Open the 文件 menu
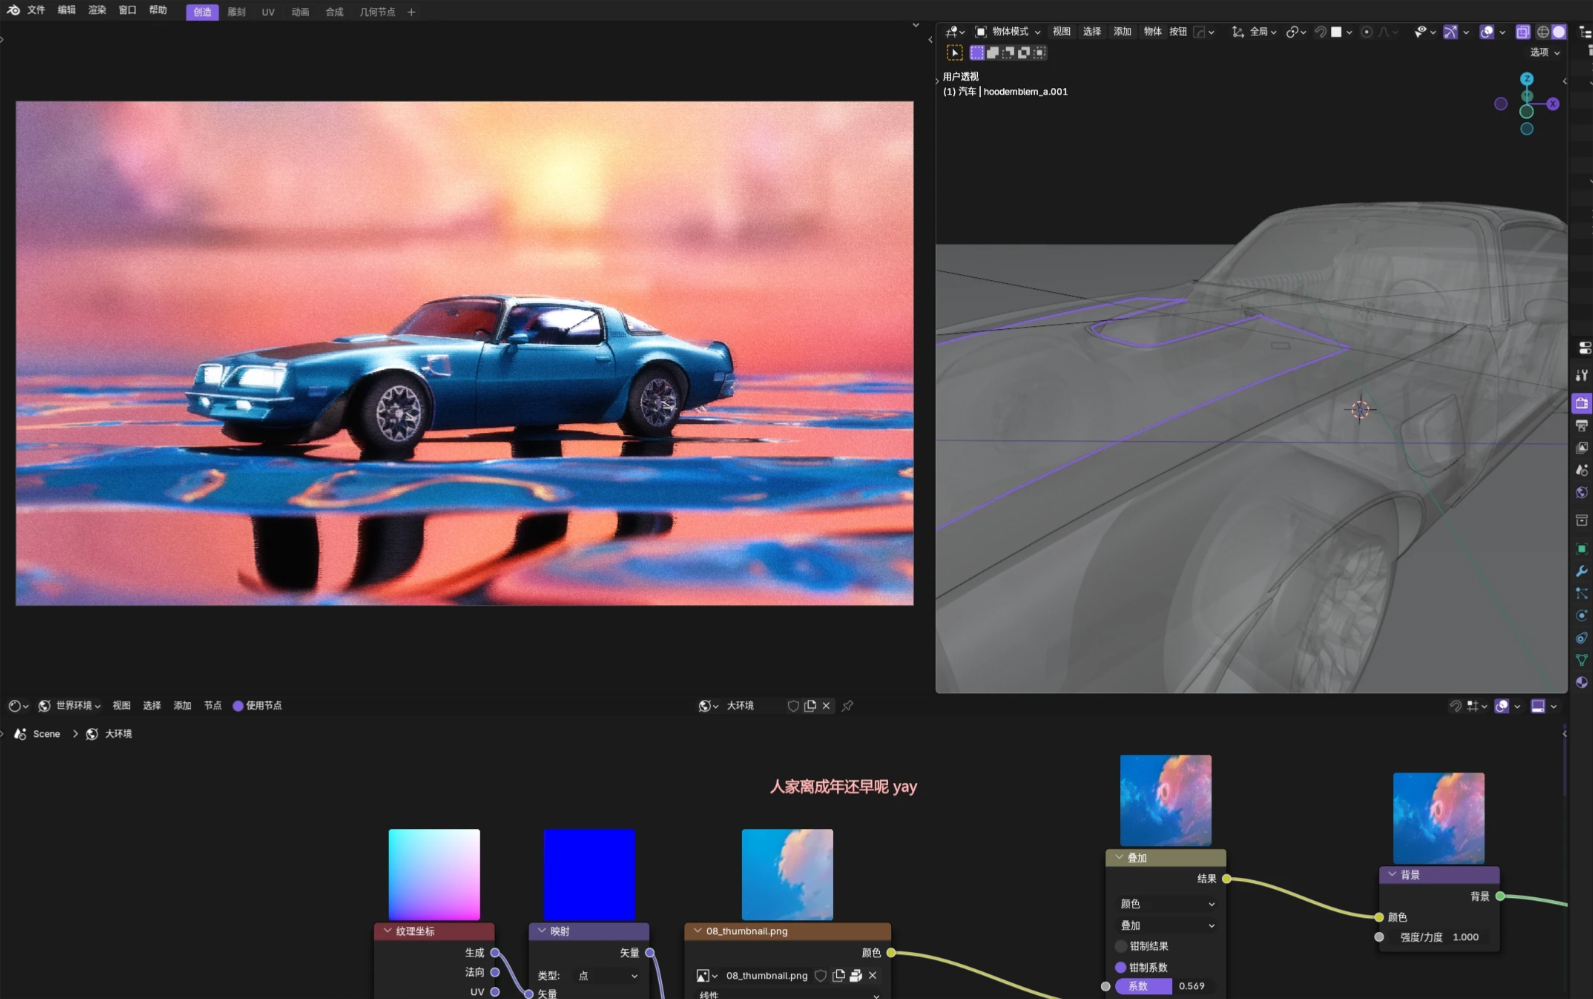 (36, 10)
